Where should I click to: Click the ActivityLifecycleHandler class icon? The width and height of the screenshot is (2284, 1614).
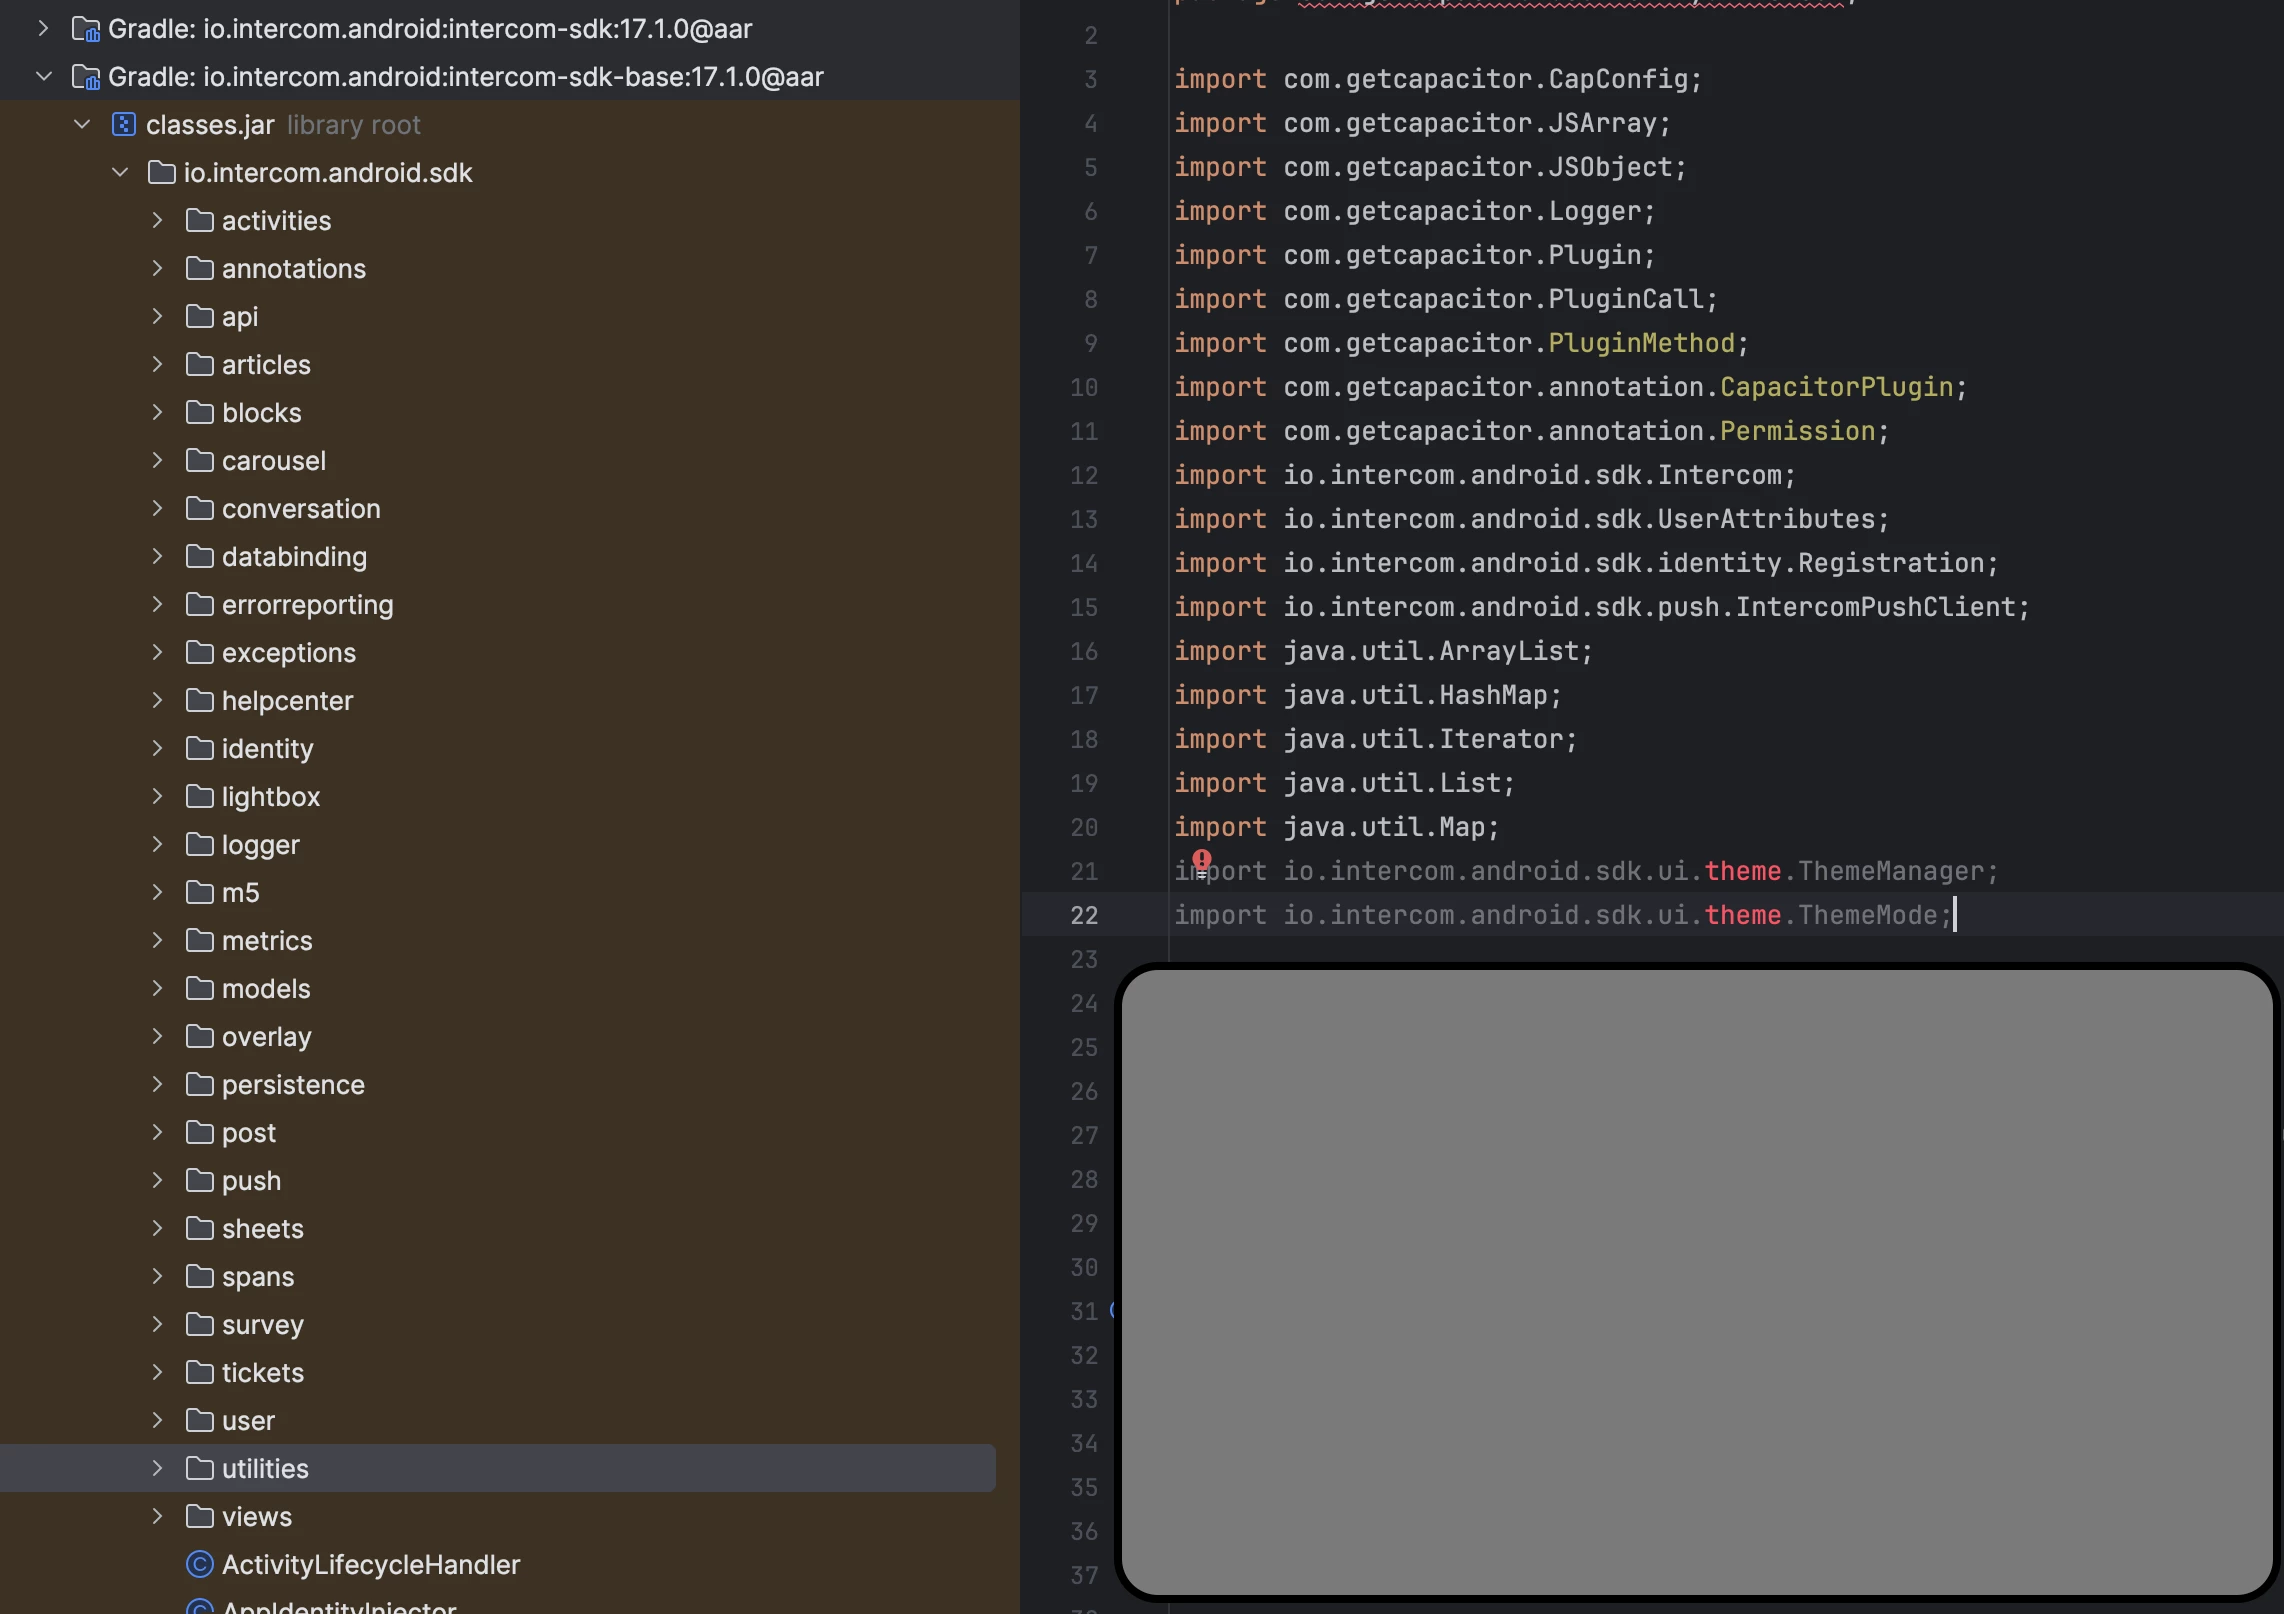pyautogui.click(x=200, y=1565)
